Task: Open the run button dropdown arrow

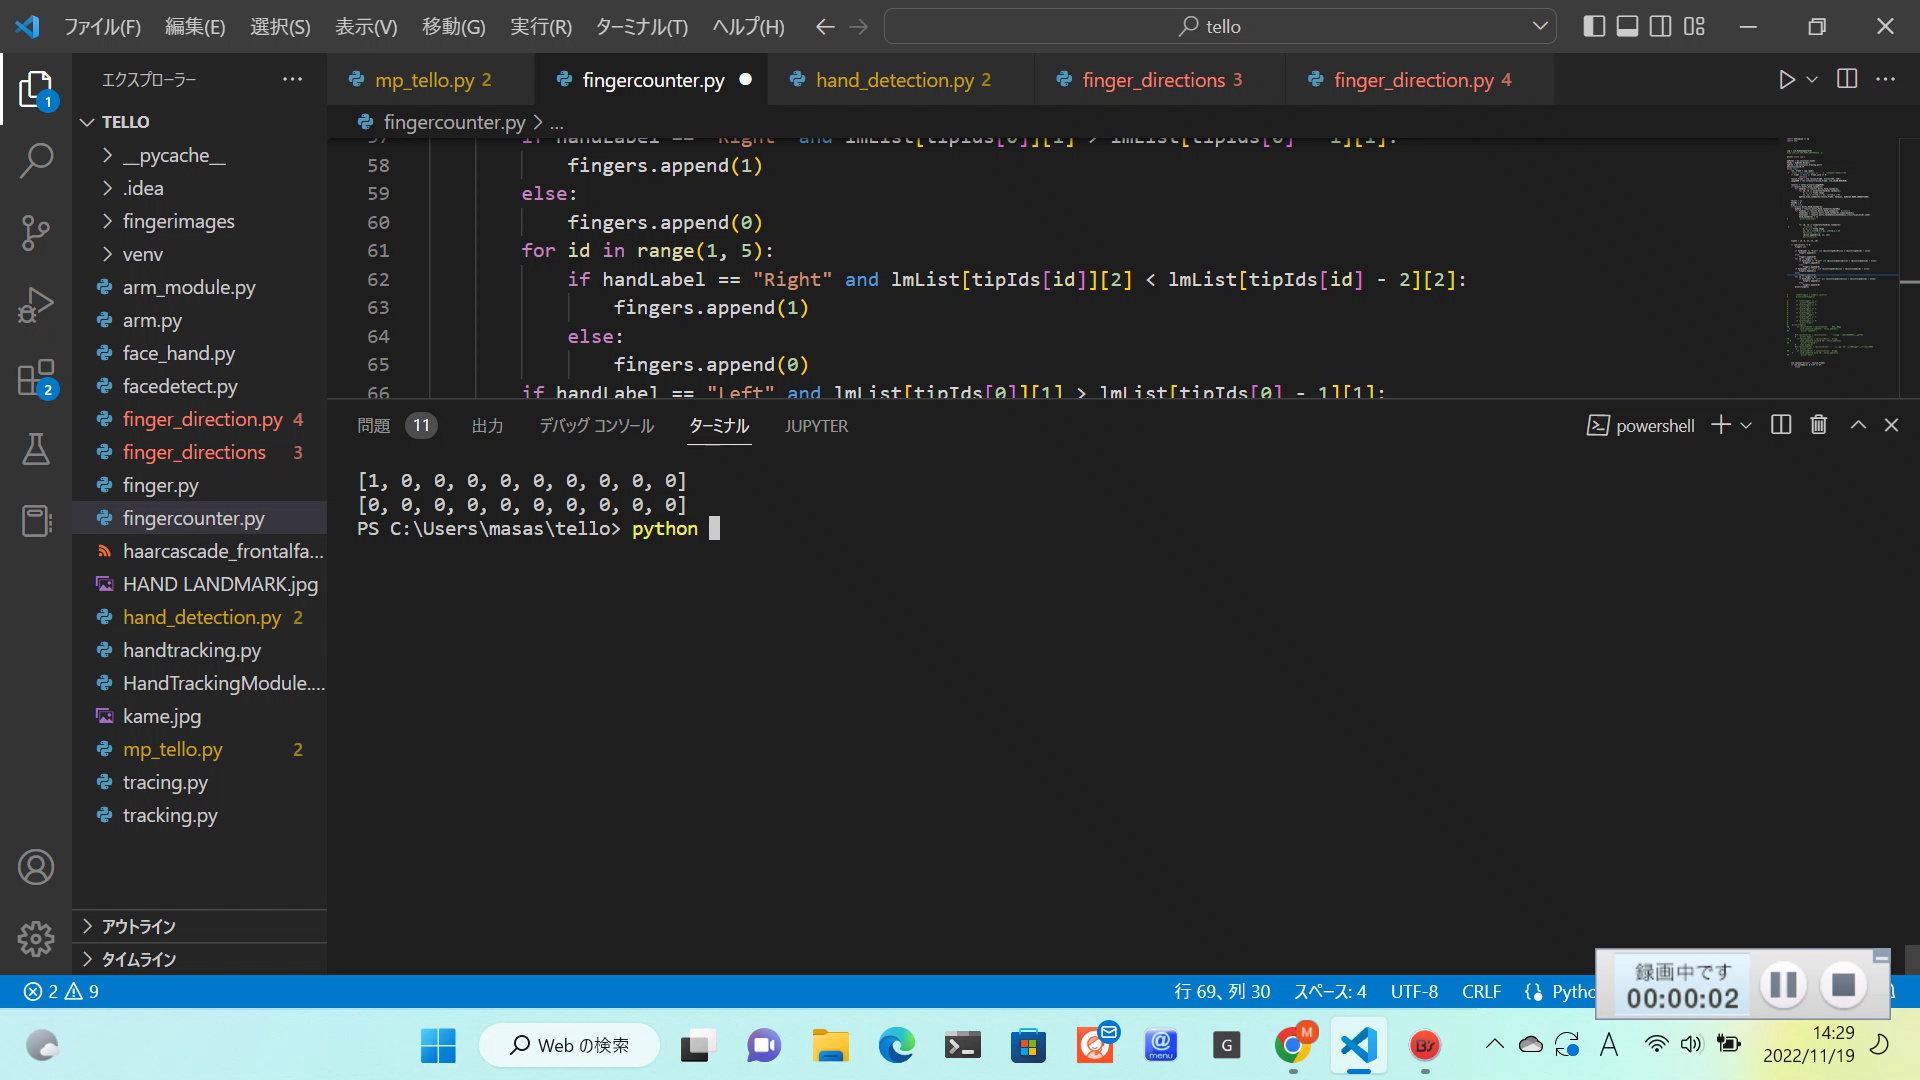Action: click(1812, 80)
